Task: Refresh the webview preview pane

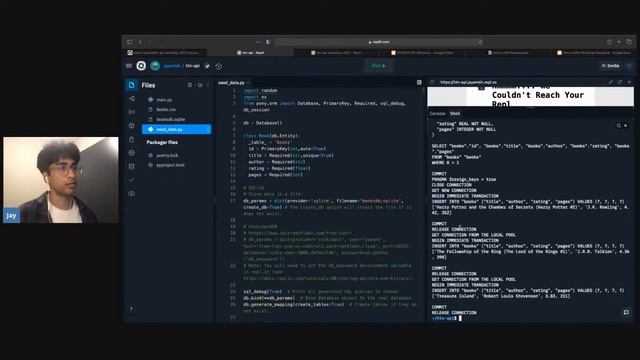Action: [432, 82]
